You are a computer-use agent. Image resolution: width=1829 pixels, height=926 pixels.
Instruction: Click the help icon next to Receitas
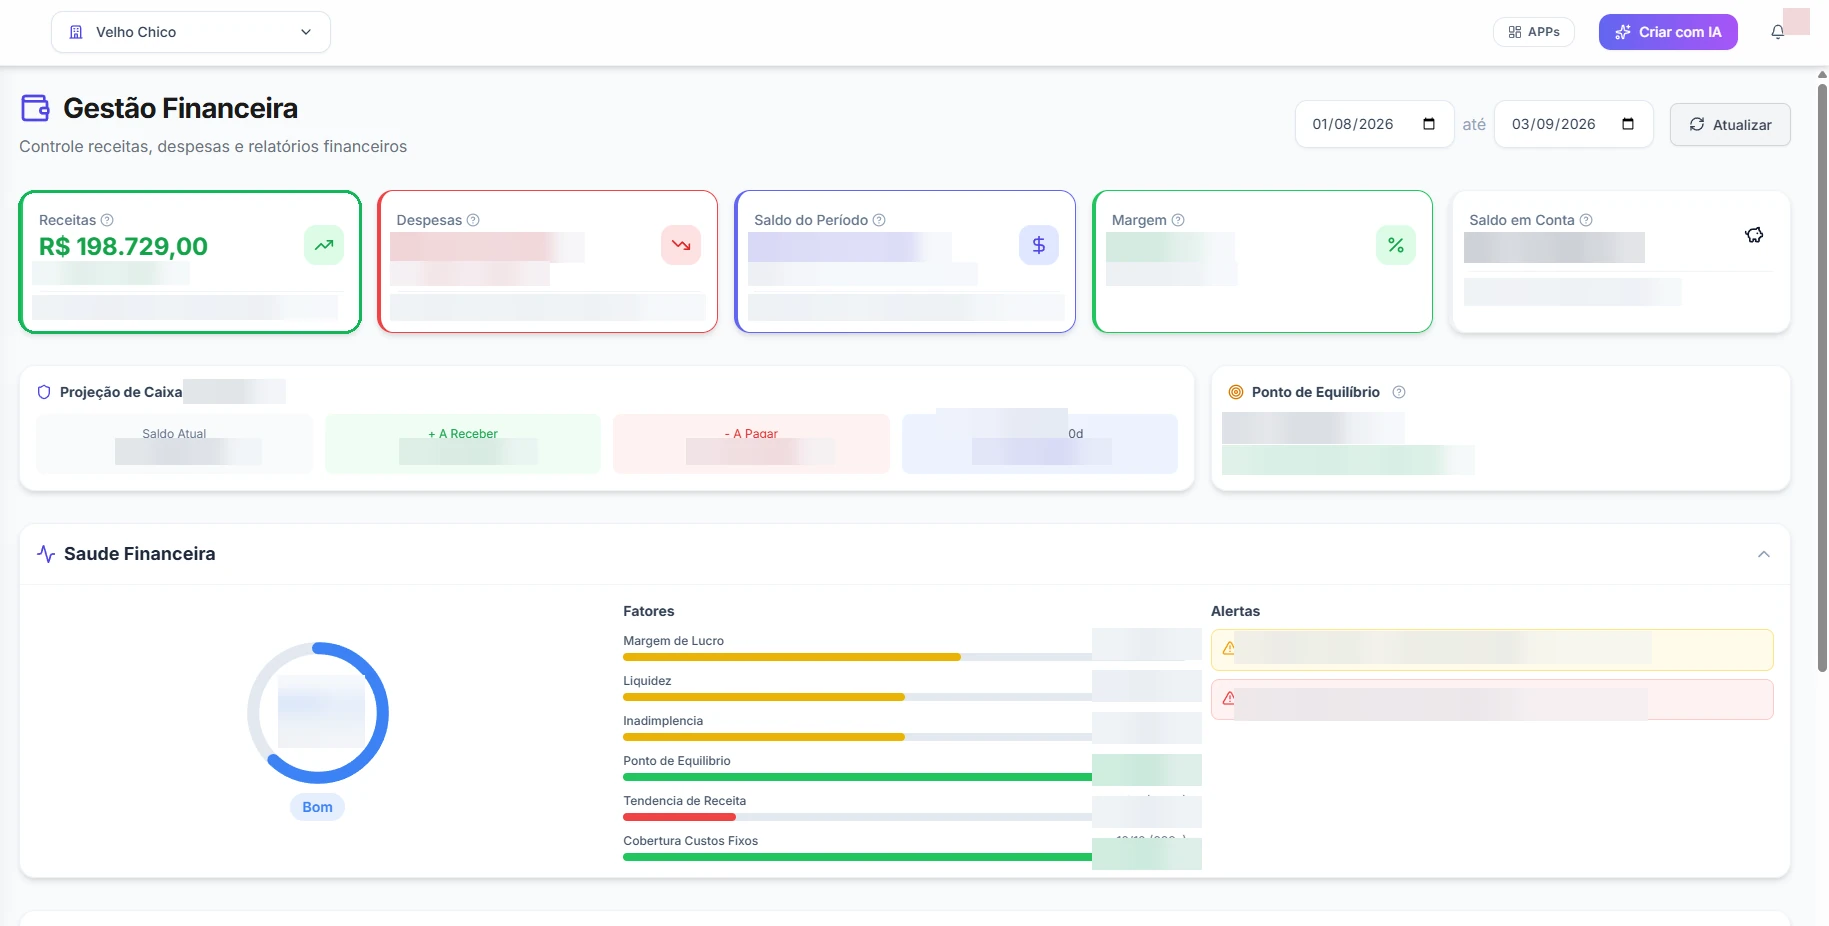click(x=107, y=220)
